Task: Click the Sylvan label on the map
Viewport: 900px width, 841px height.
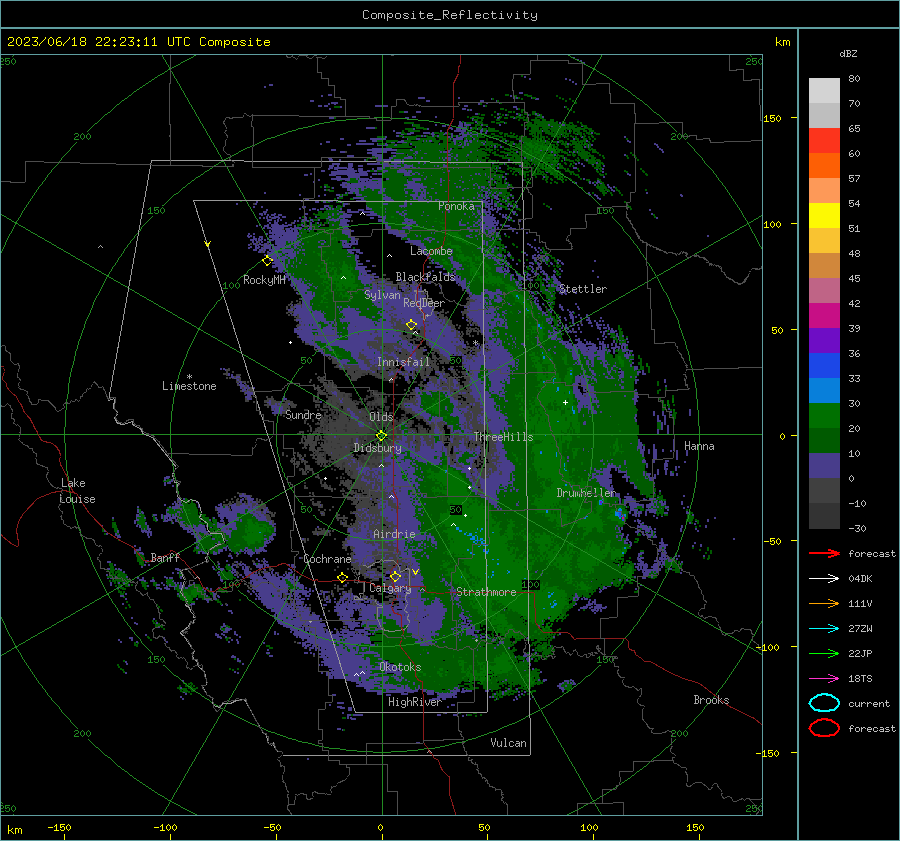Action: 382,295
